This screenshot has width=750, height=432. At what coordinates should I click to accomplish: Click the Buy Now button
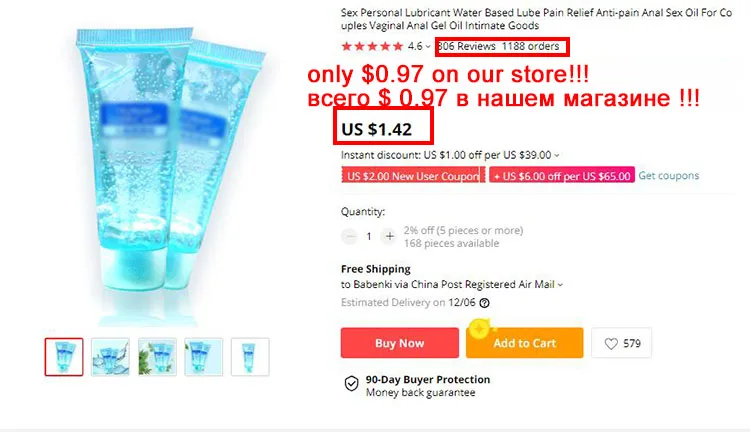399,343
